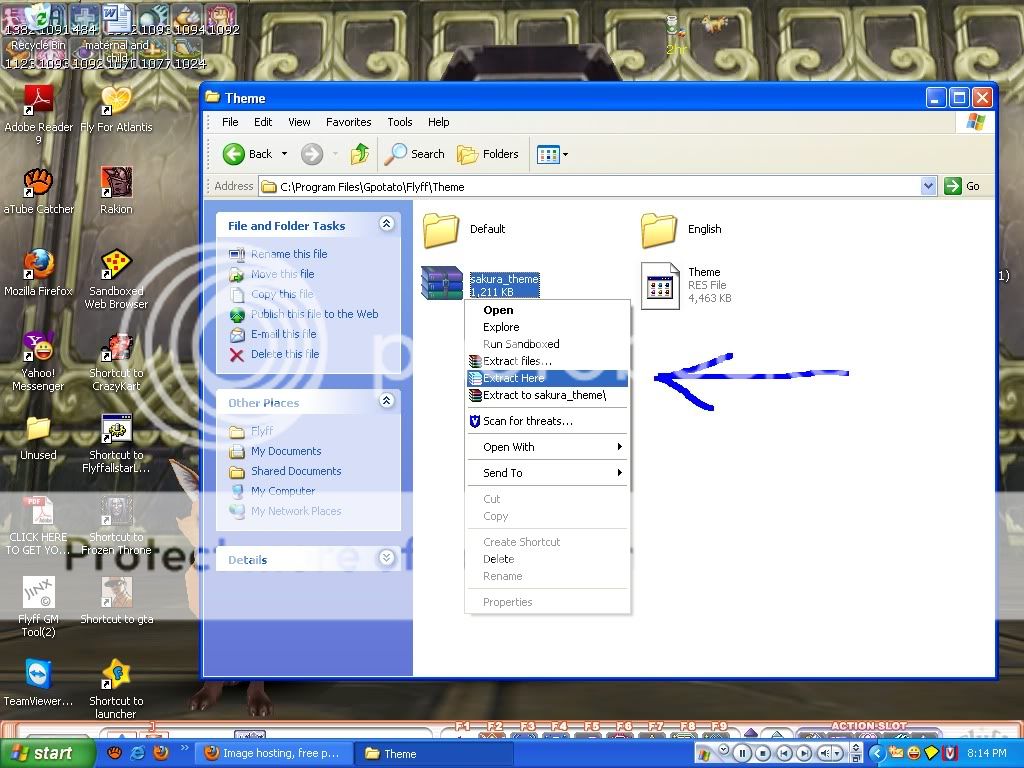
Task: Collapse the File and Folder Tasks panel
Action: click(x=386, y=225)
